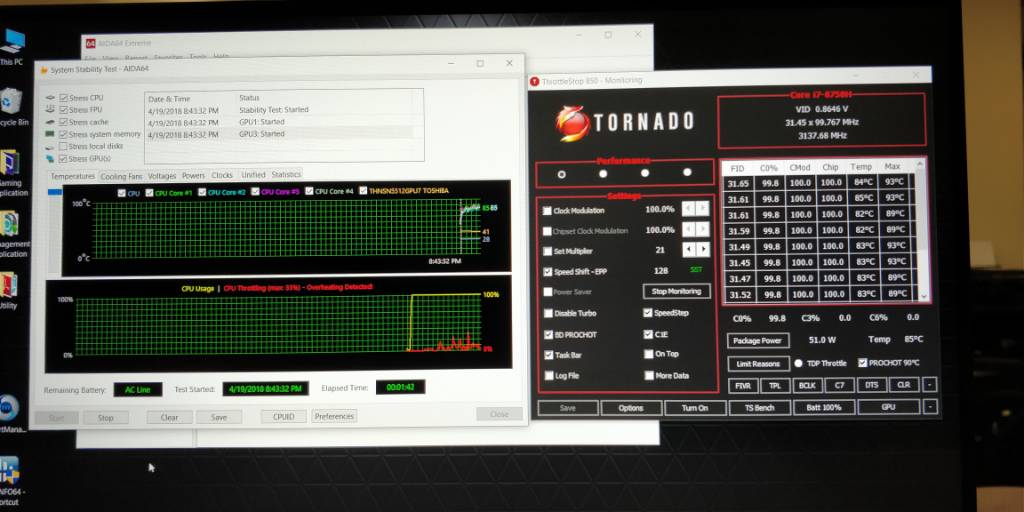Click the AIDA64 Extreme title bar icon
Screen dimensions: 1024x512
(x=91, y=43)
